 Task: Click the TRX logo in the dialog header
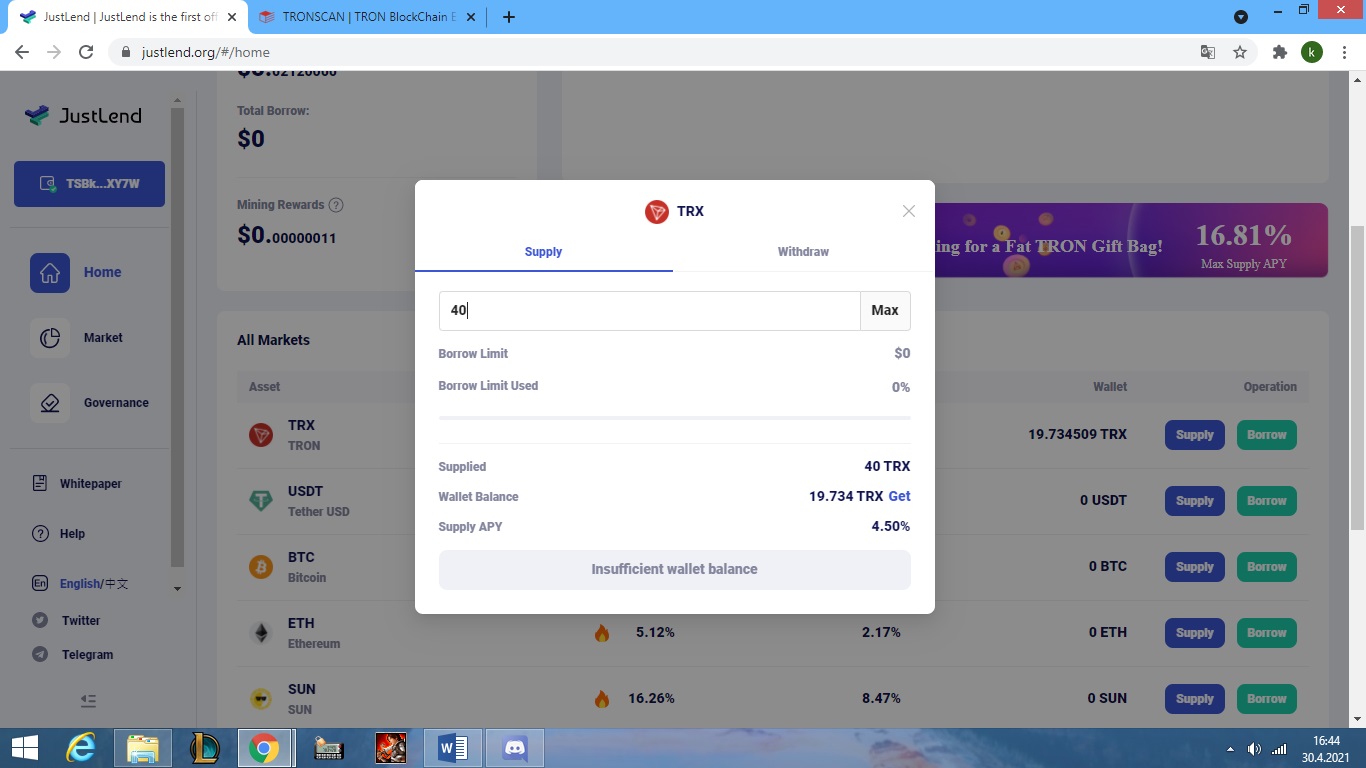(657, 211)
